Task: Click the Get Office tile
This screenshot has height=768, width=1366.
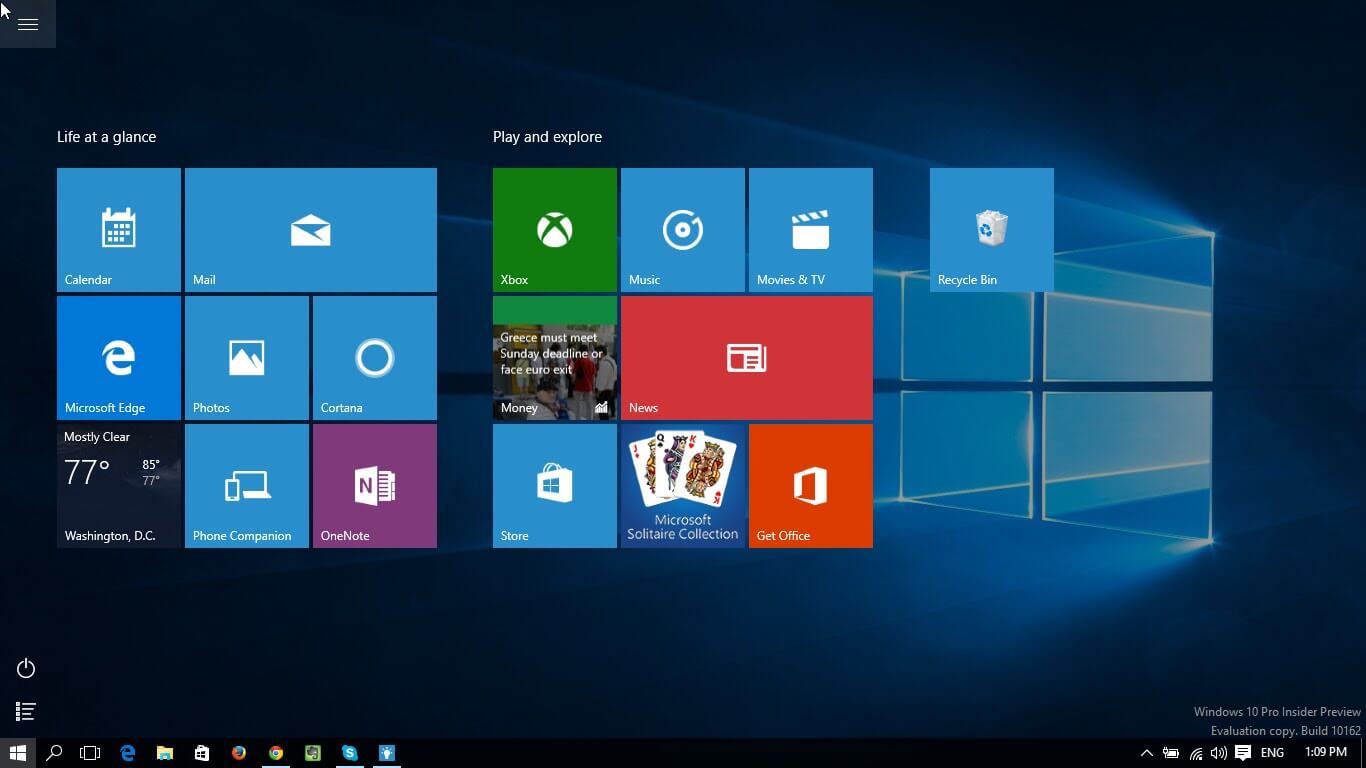Action: 811,486
